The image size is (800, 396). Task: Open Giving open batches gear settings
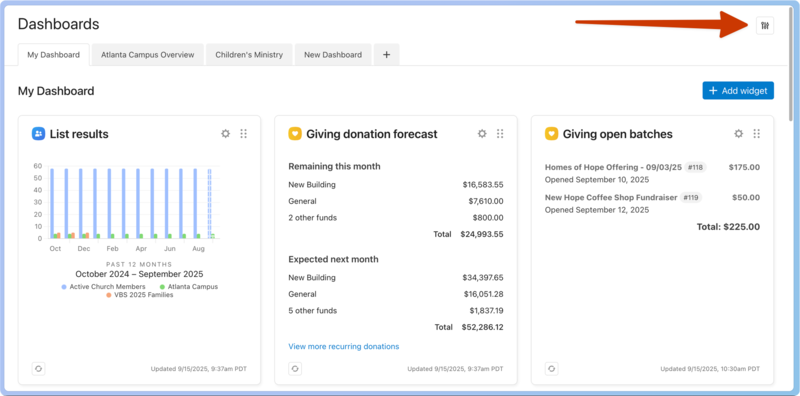739,134
